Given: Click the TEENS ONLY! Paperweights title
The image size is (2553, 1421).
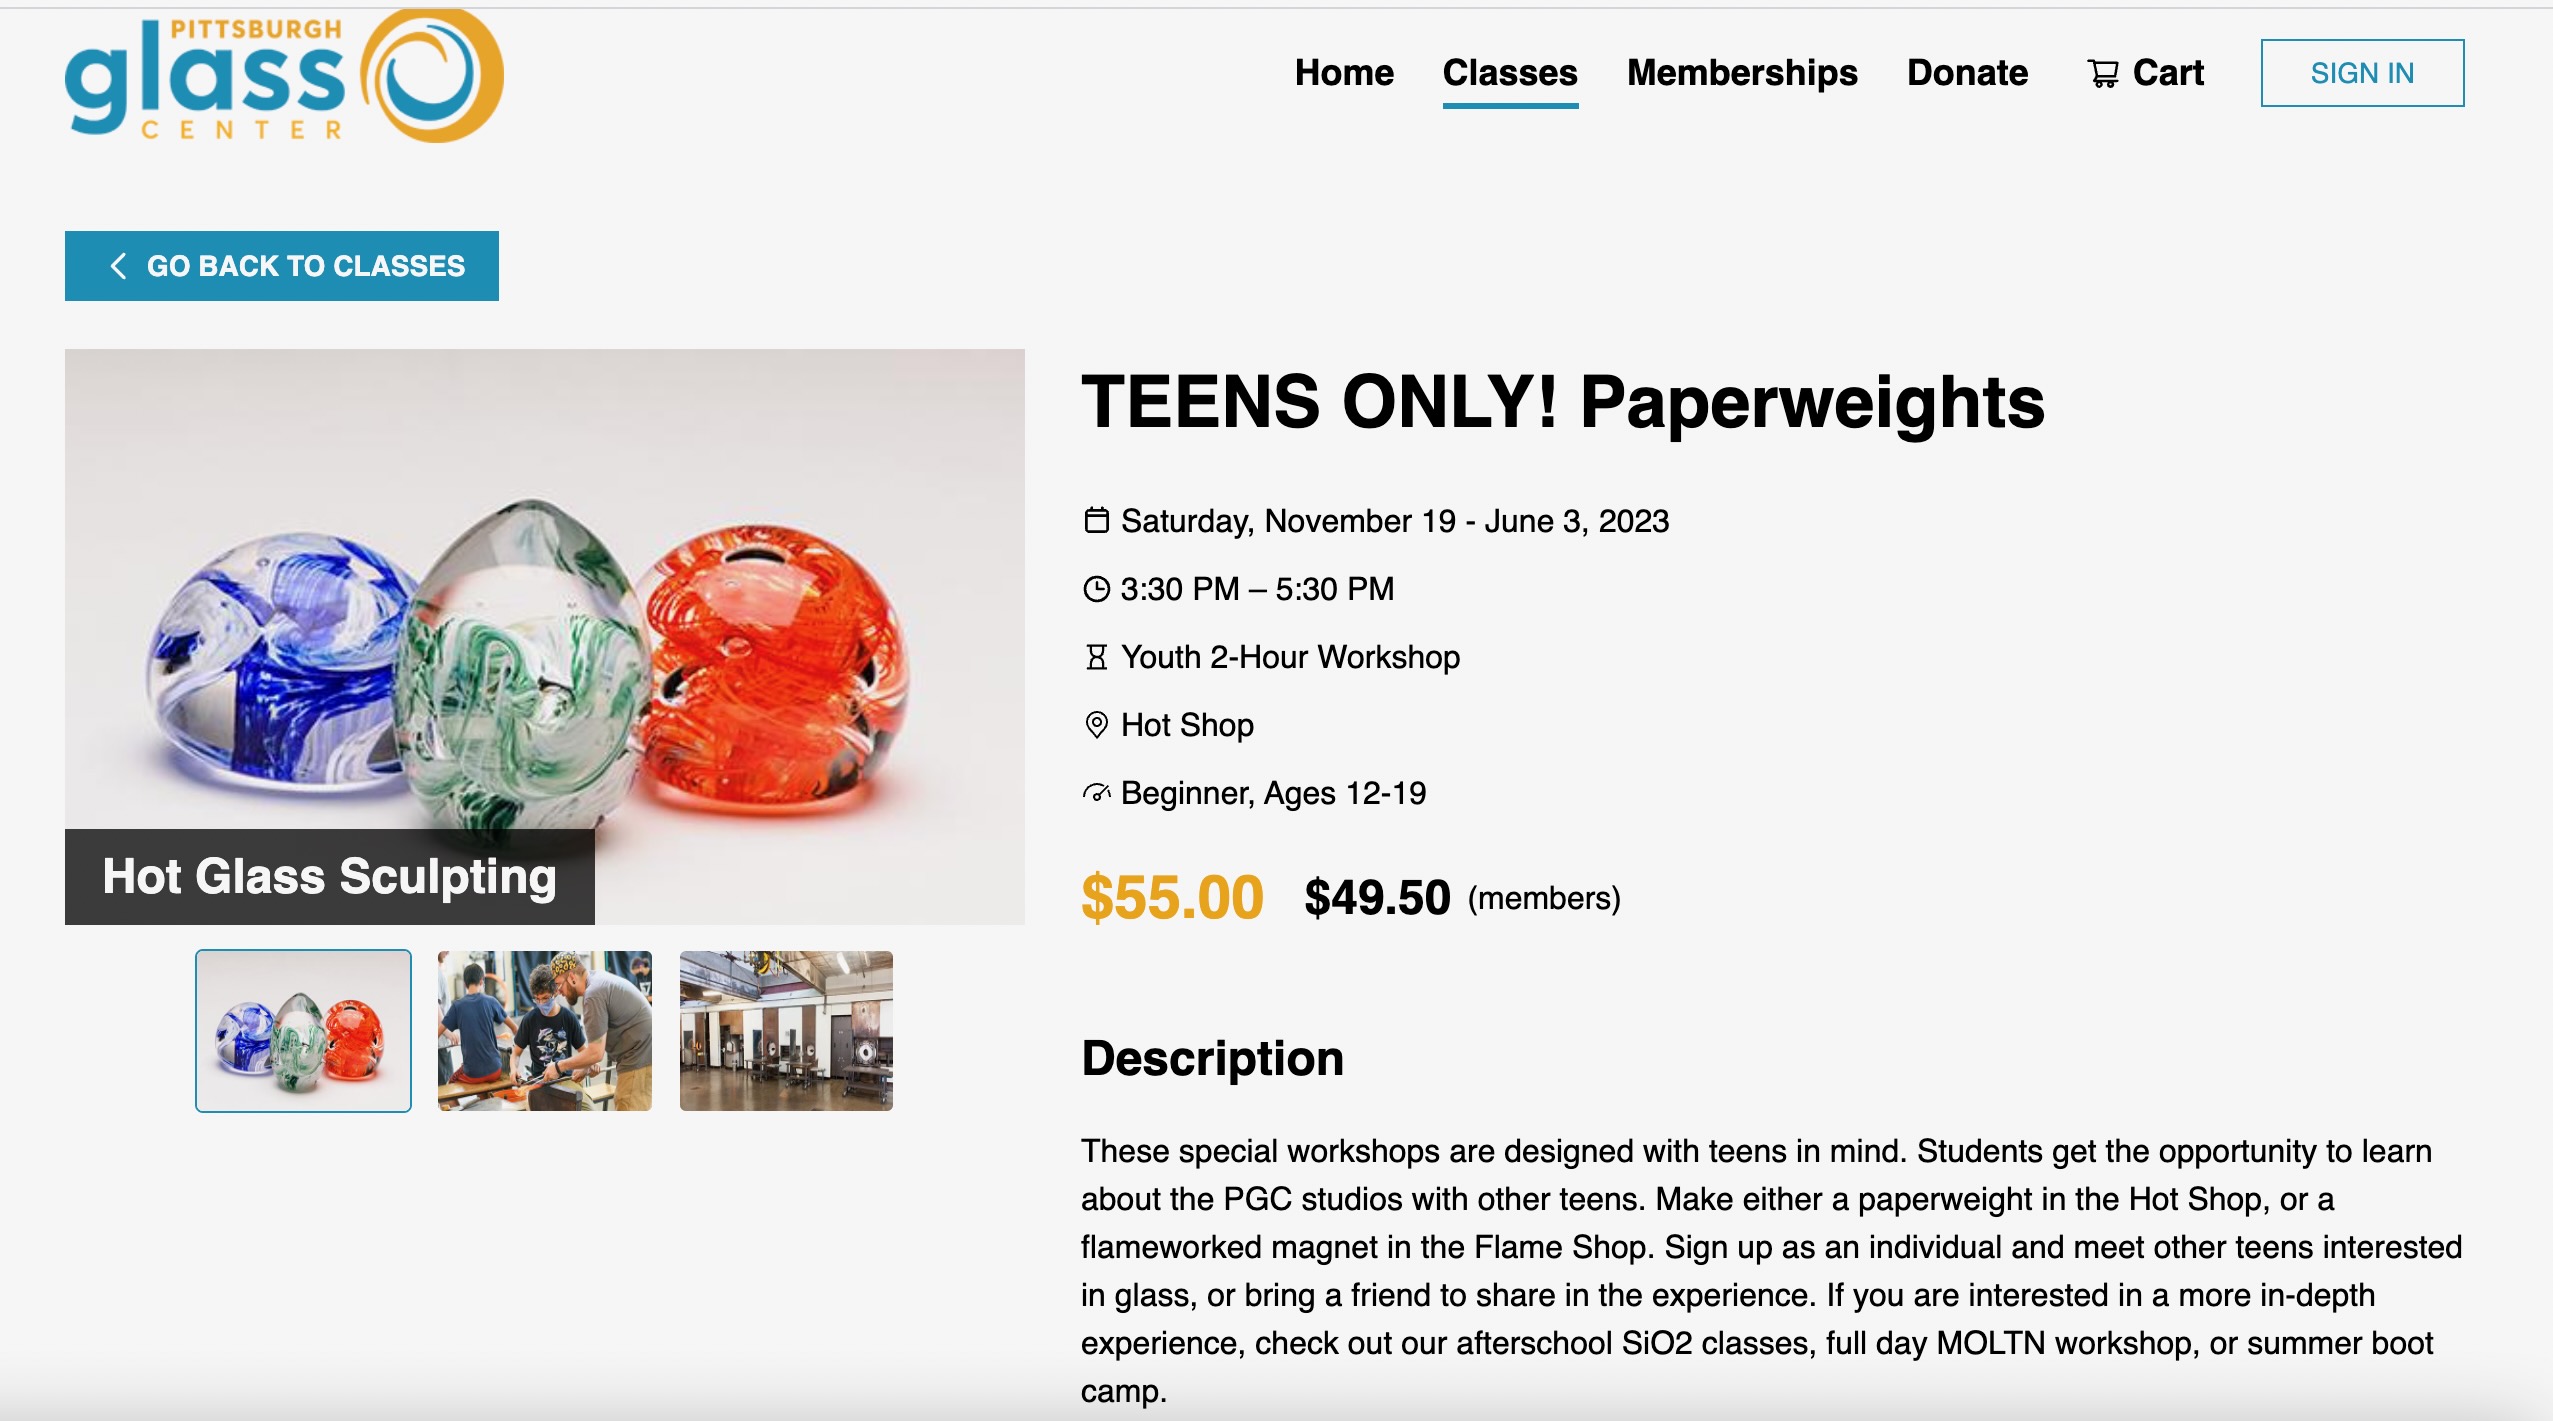Looking at the screenshot, I should 1562,402.
